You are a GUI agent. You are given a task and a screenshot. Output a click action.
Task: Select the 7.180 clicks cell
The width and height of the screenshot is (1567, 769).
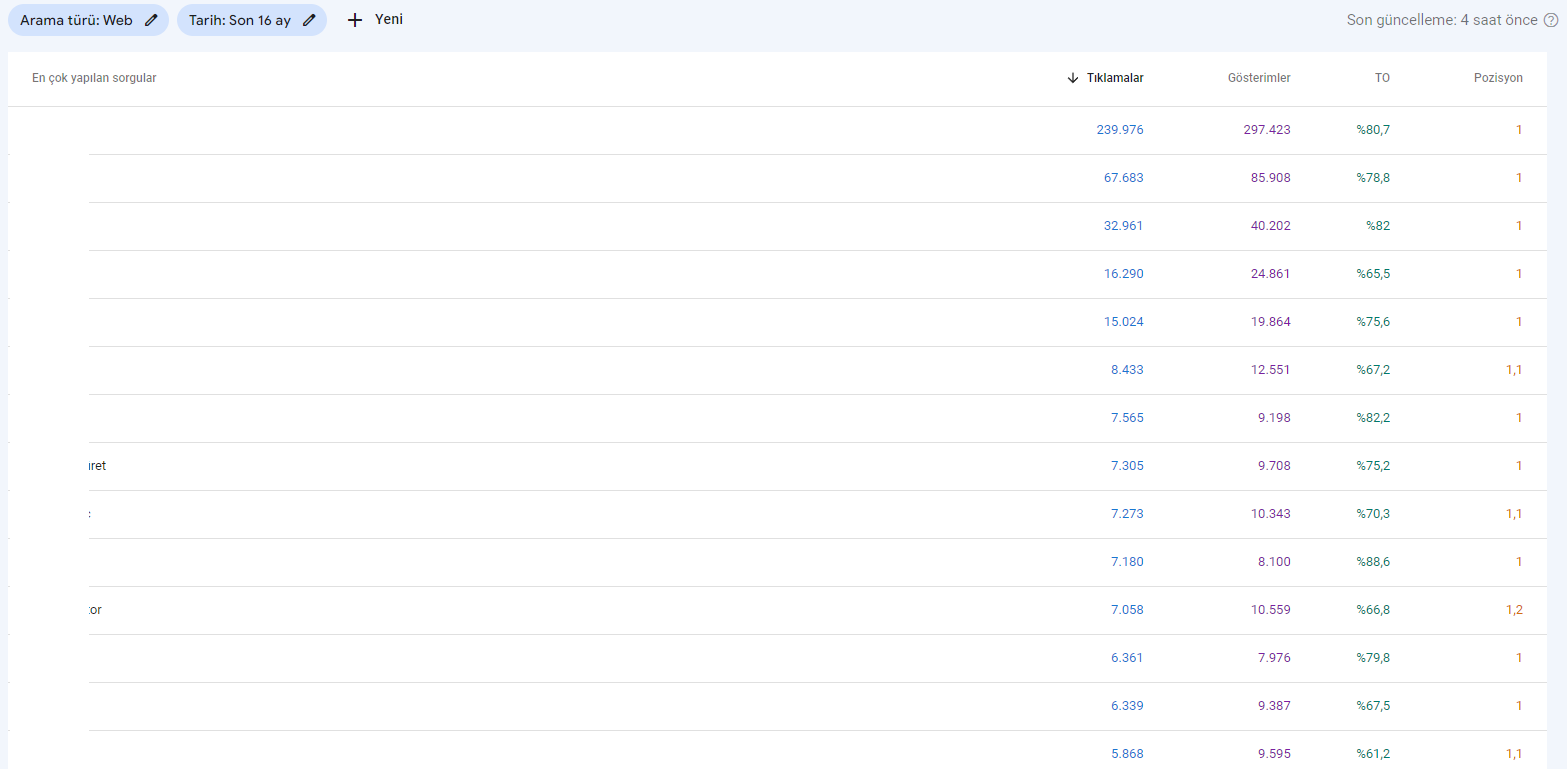tap(1127, 562)
